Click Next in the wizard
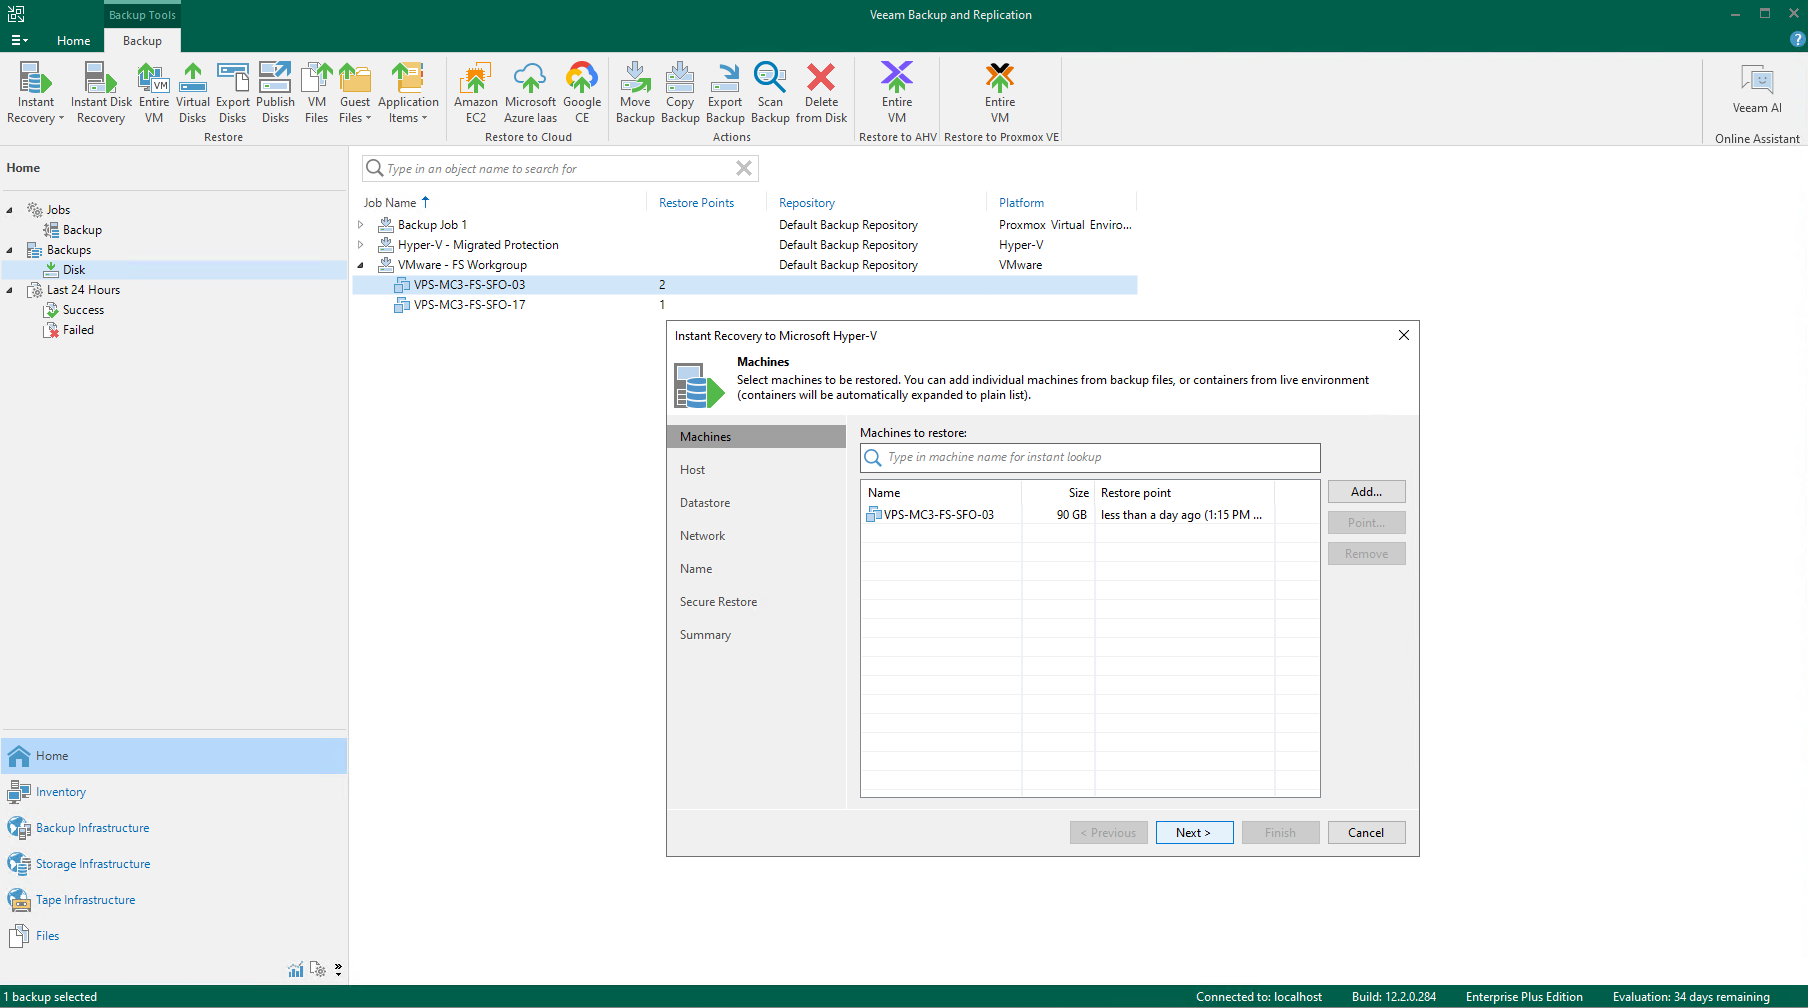1808x1008 pixels. [x=1194, y=833]
